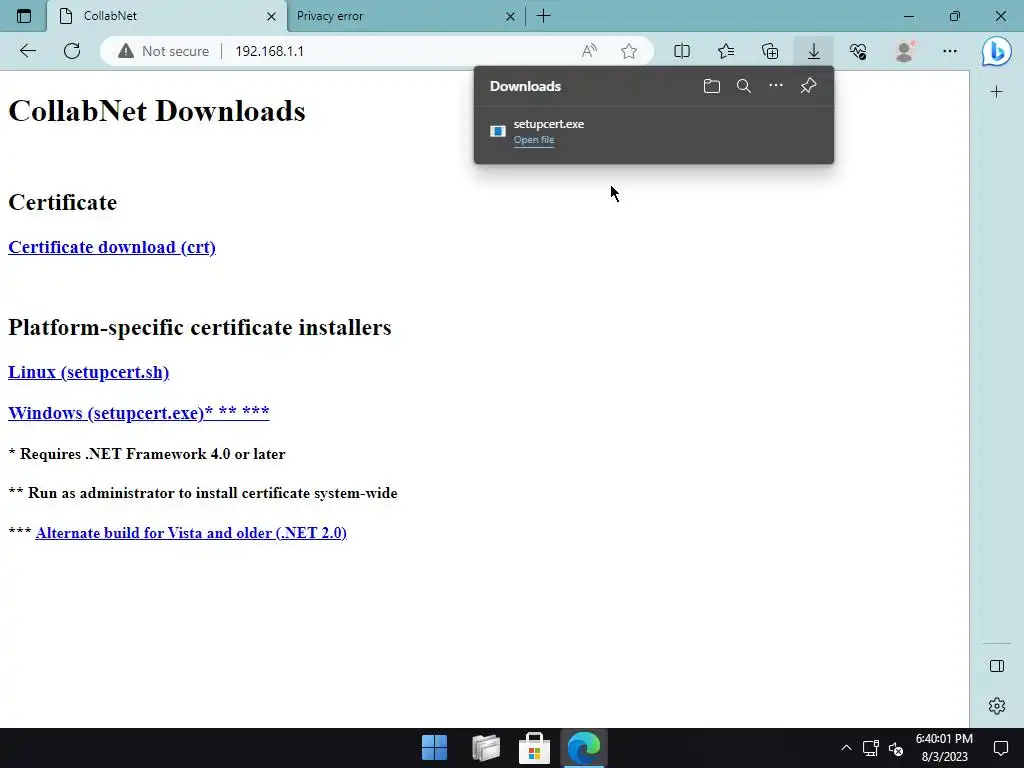Open the user profile icon
Screen dimensions: 1024x768
point(904,51)
